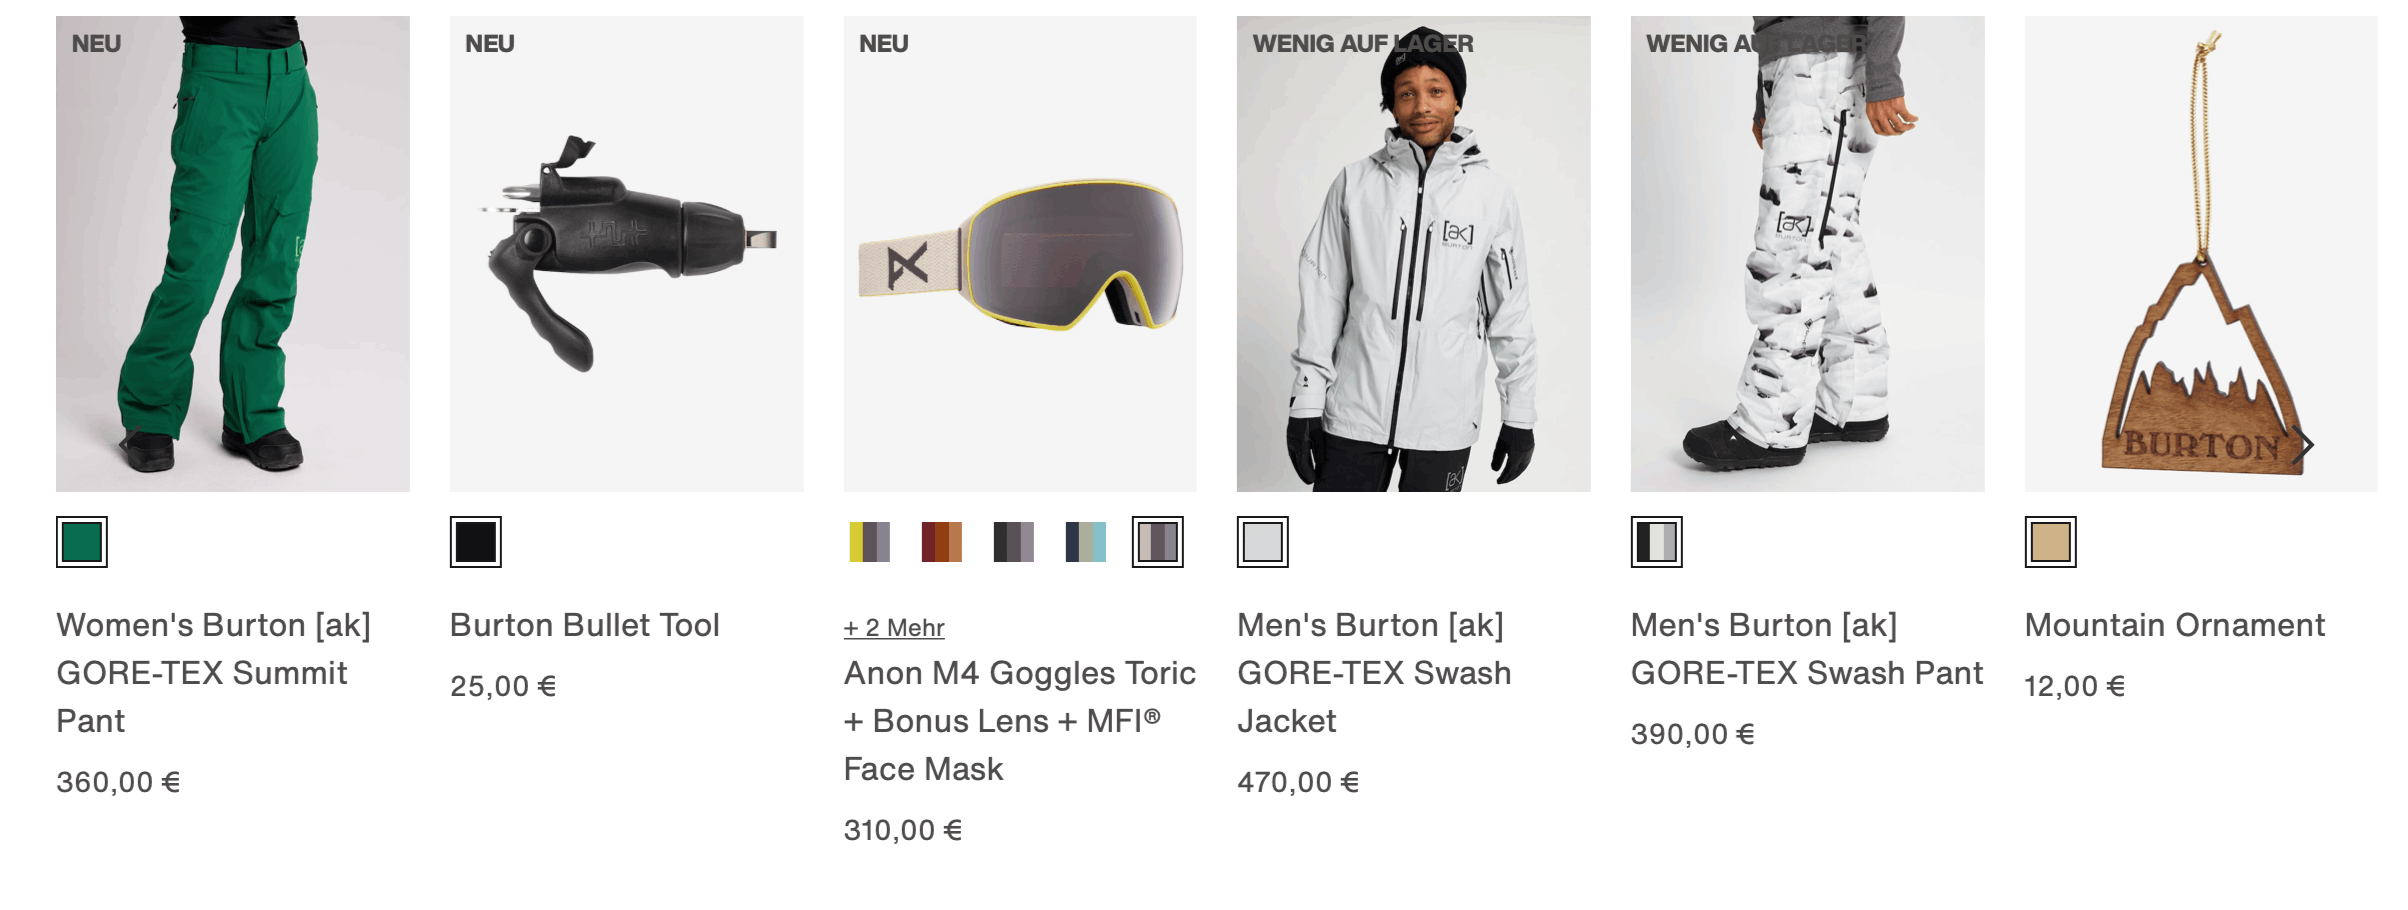The image size is (2408, 910).
Task: Select the black swatch under Burton Bullet Tool
Action: tap(475, 542)
